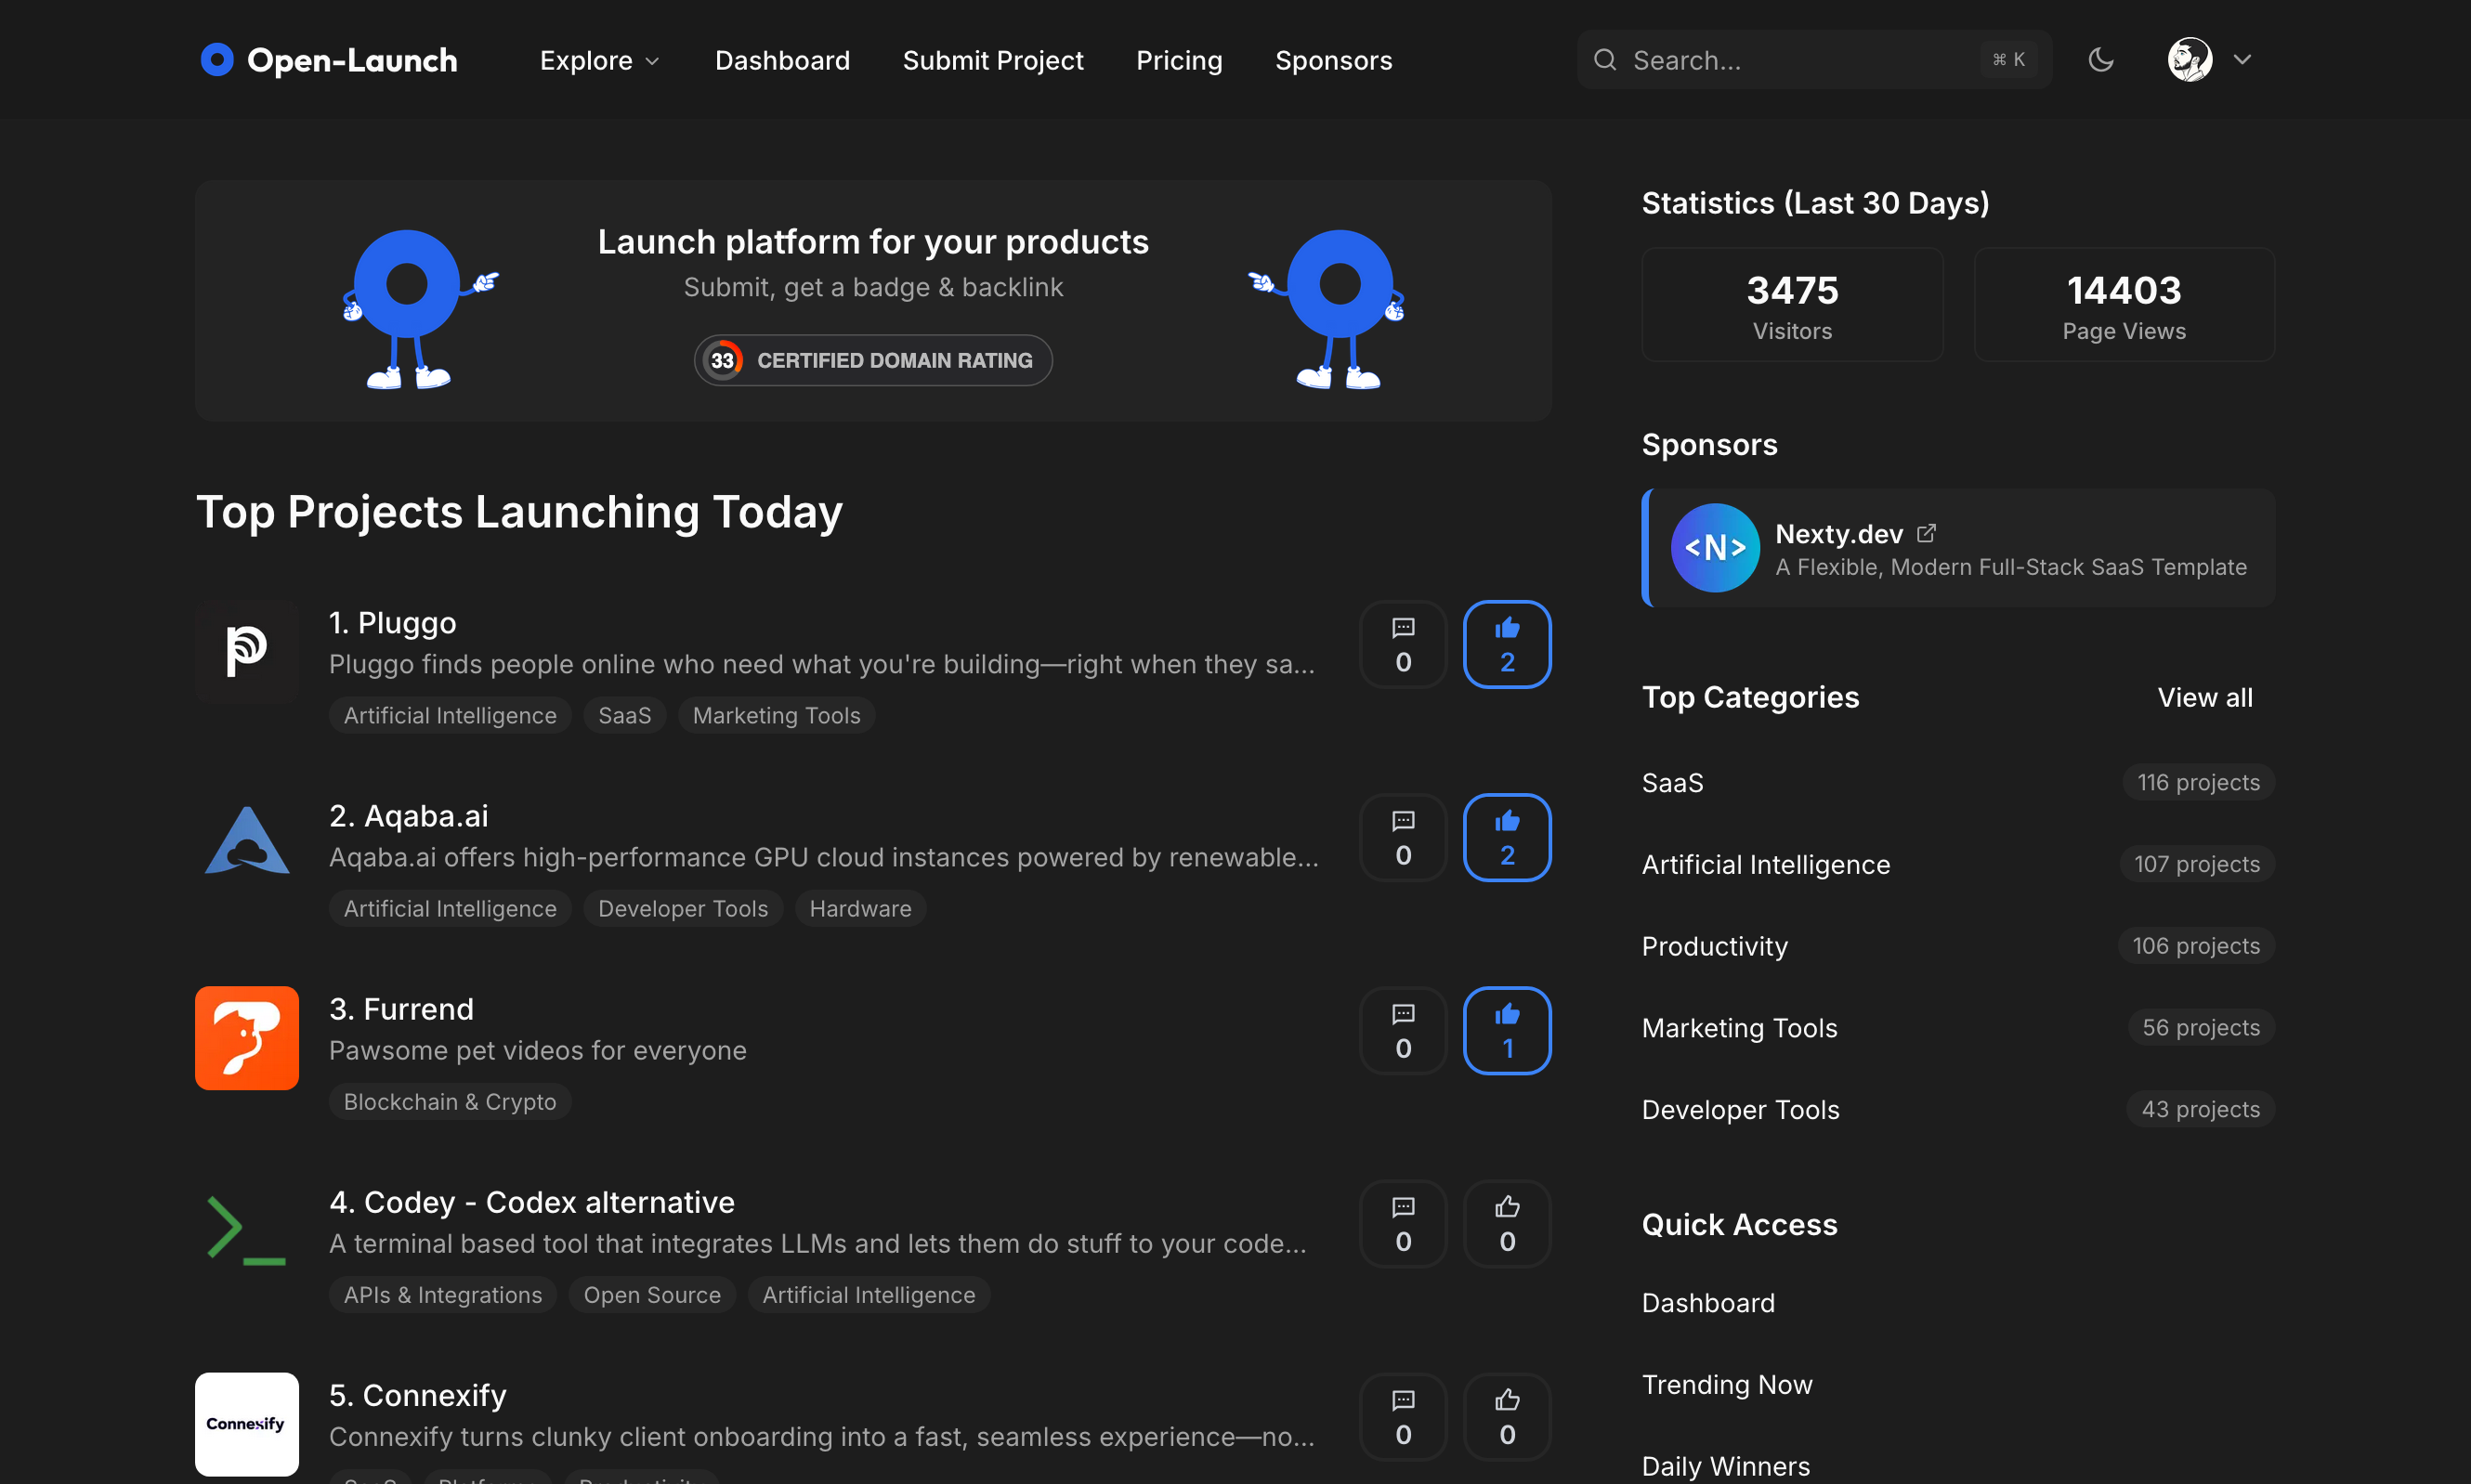Open the Developer Tools category
Viewport: 2471px width, 1484px height.
(1740, 1109)
